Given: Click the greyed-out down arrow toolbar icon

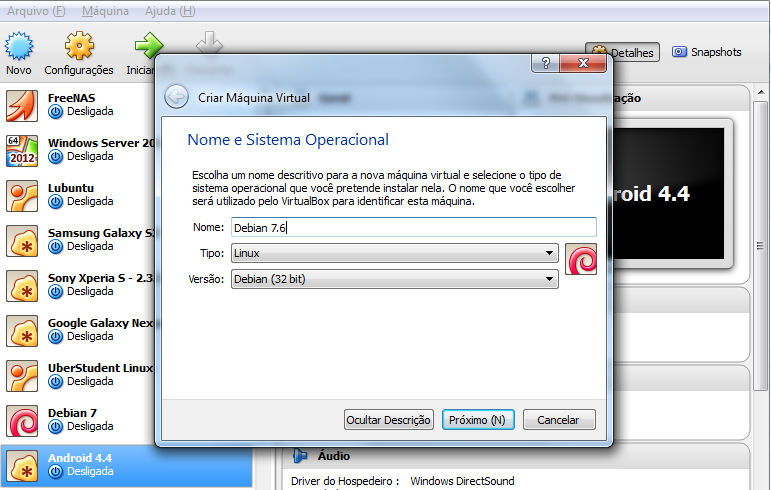Looking at the screenshot, I should [x=209, y=43].
